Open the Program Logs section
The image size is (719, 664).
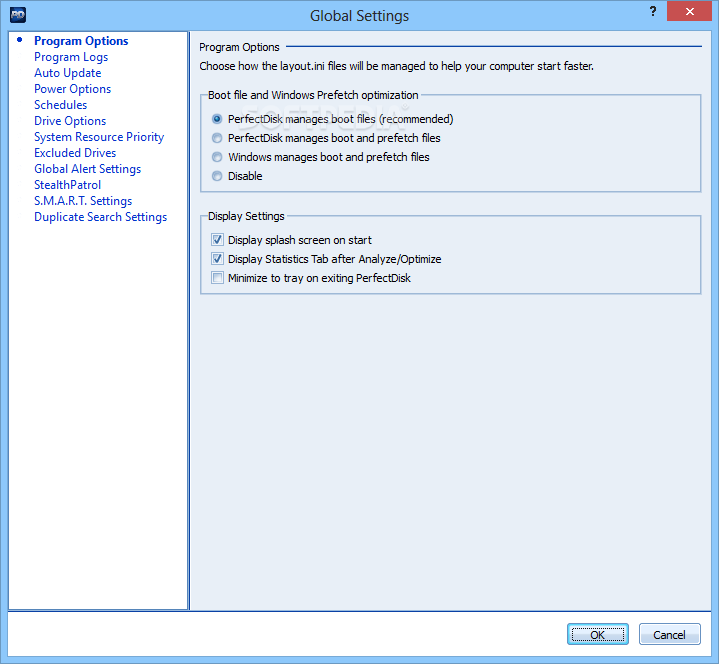(x=71, y=57)
